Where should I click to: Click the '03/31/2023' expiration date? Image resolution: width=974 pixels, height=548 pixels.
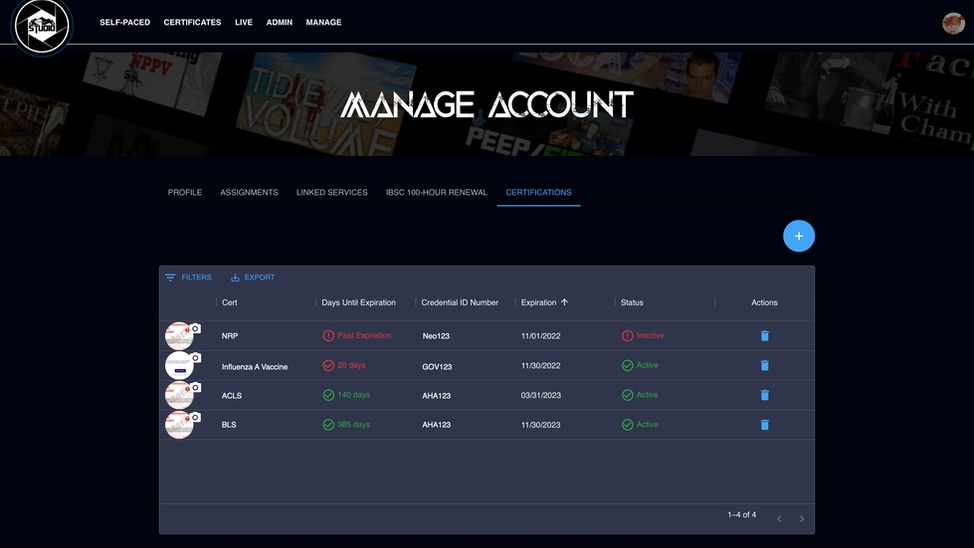541,396
